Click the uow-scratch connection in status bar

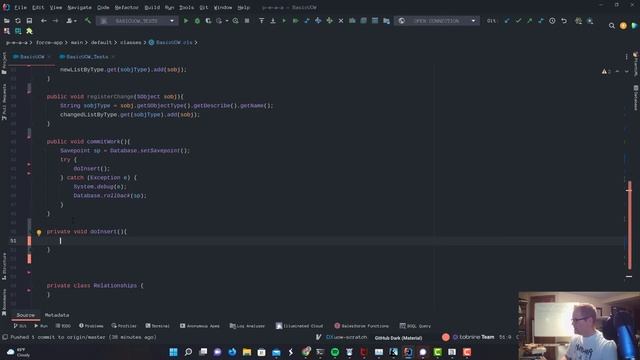pos(346,337)
